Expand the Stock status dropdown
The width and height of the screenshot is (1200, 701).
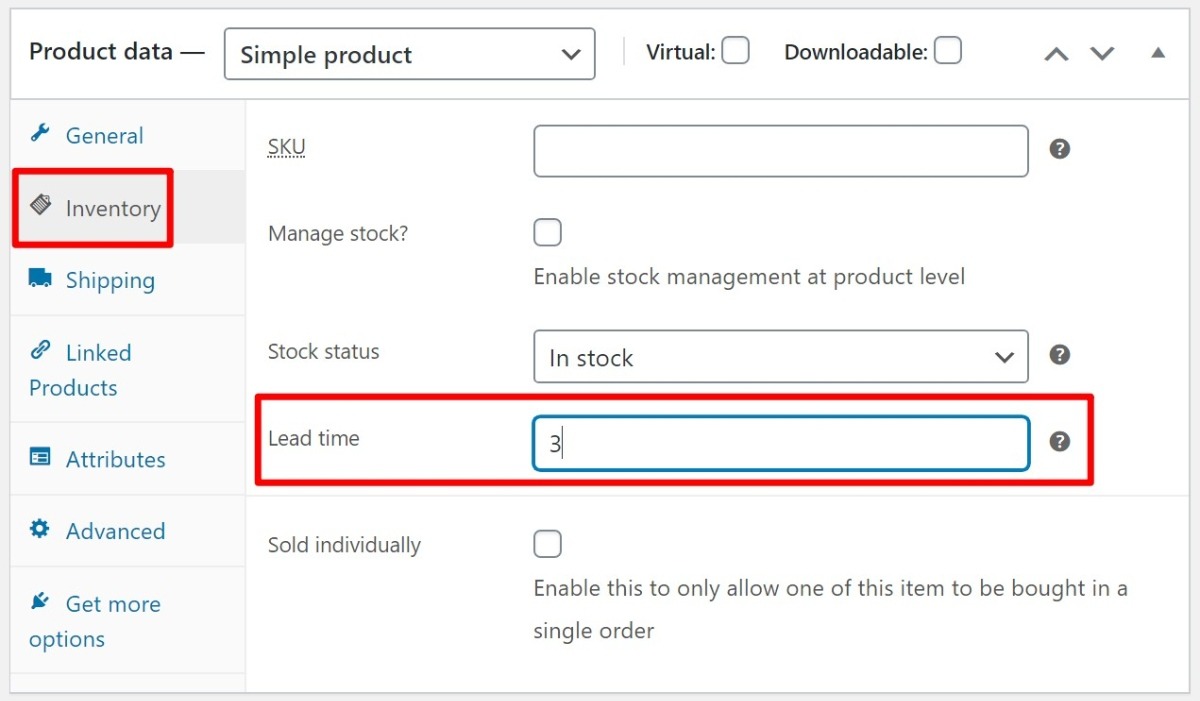click(780, 357)
